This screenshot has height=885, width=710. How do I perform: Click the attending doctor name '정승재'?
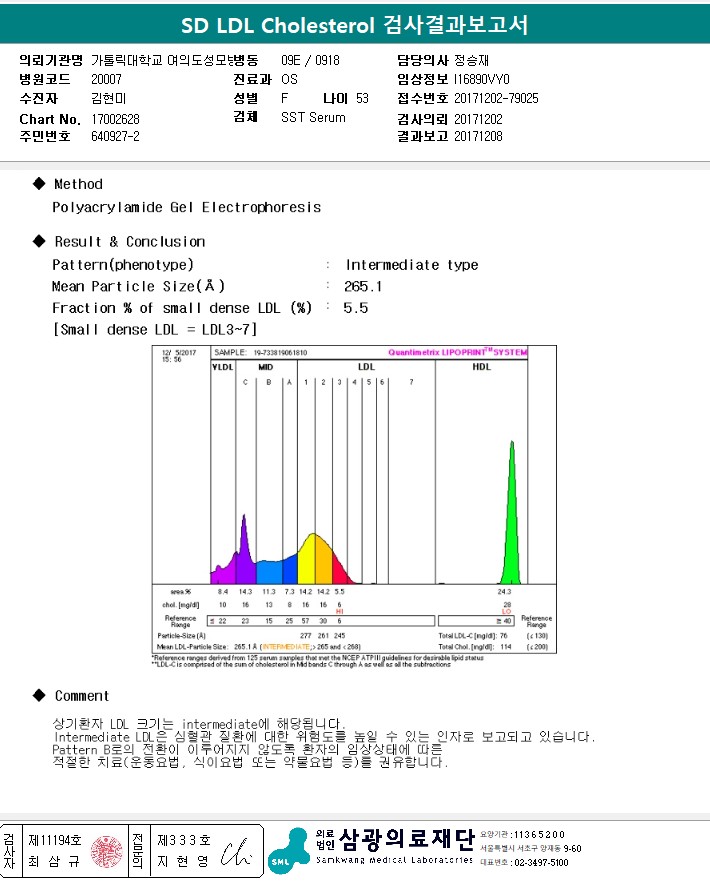(x=471, y=60)
